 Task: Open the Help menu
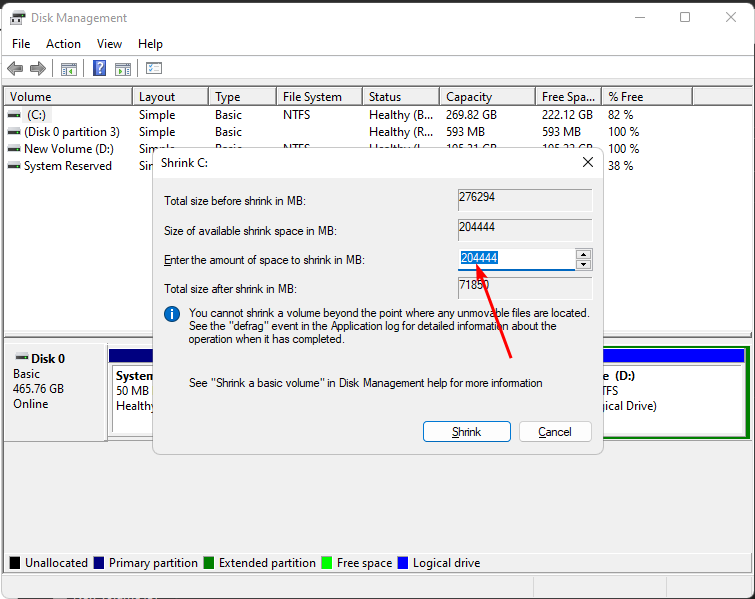150,44
